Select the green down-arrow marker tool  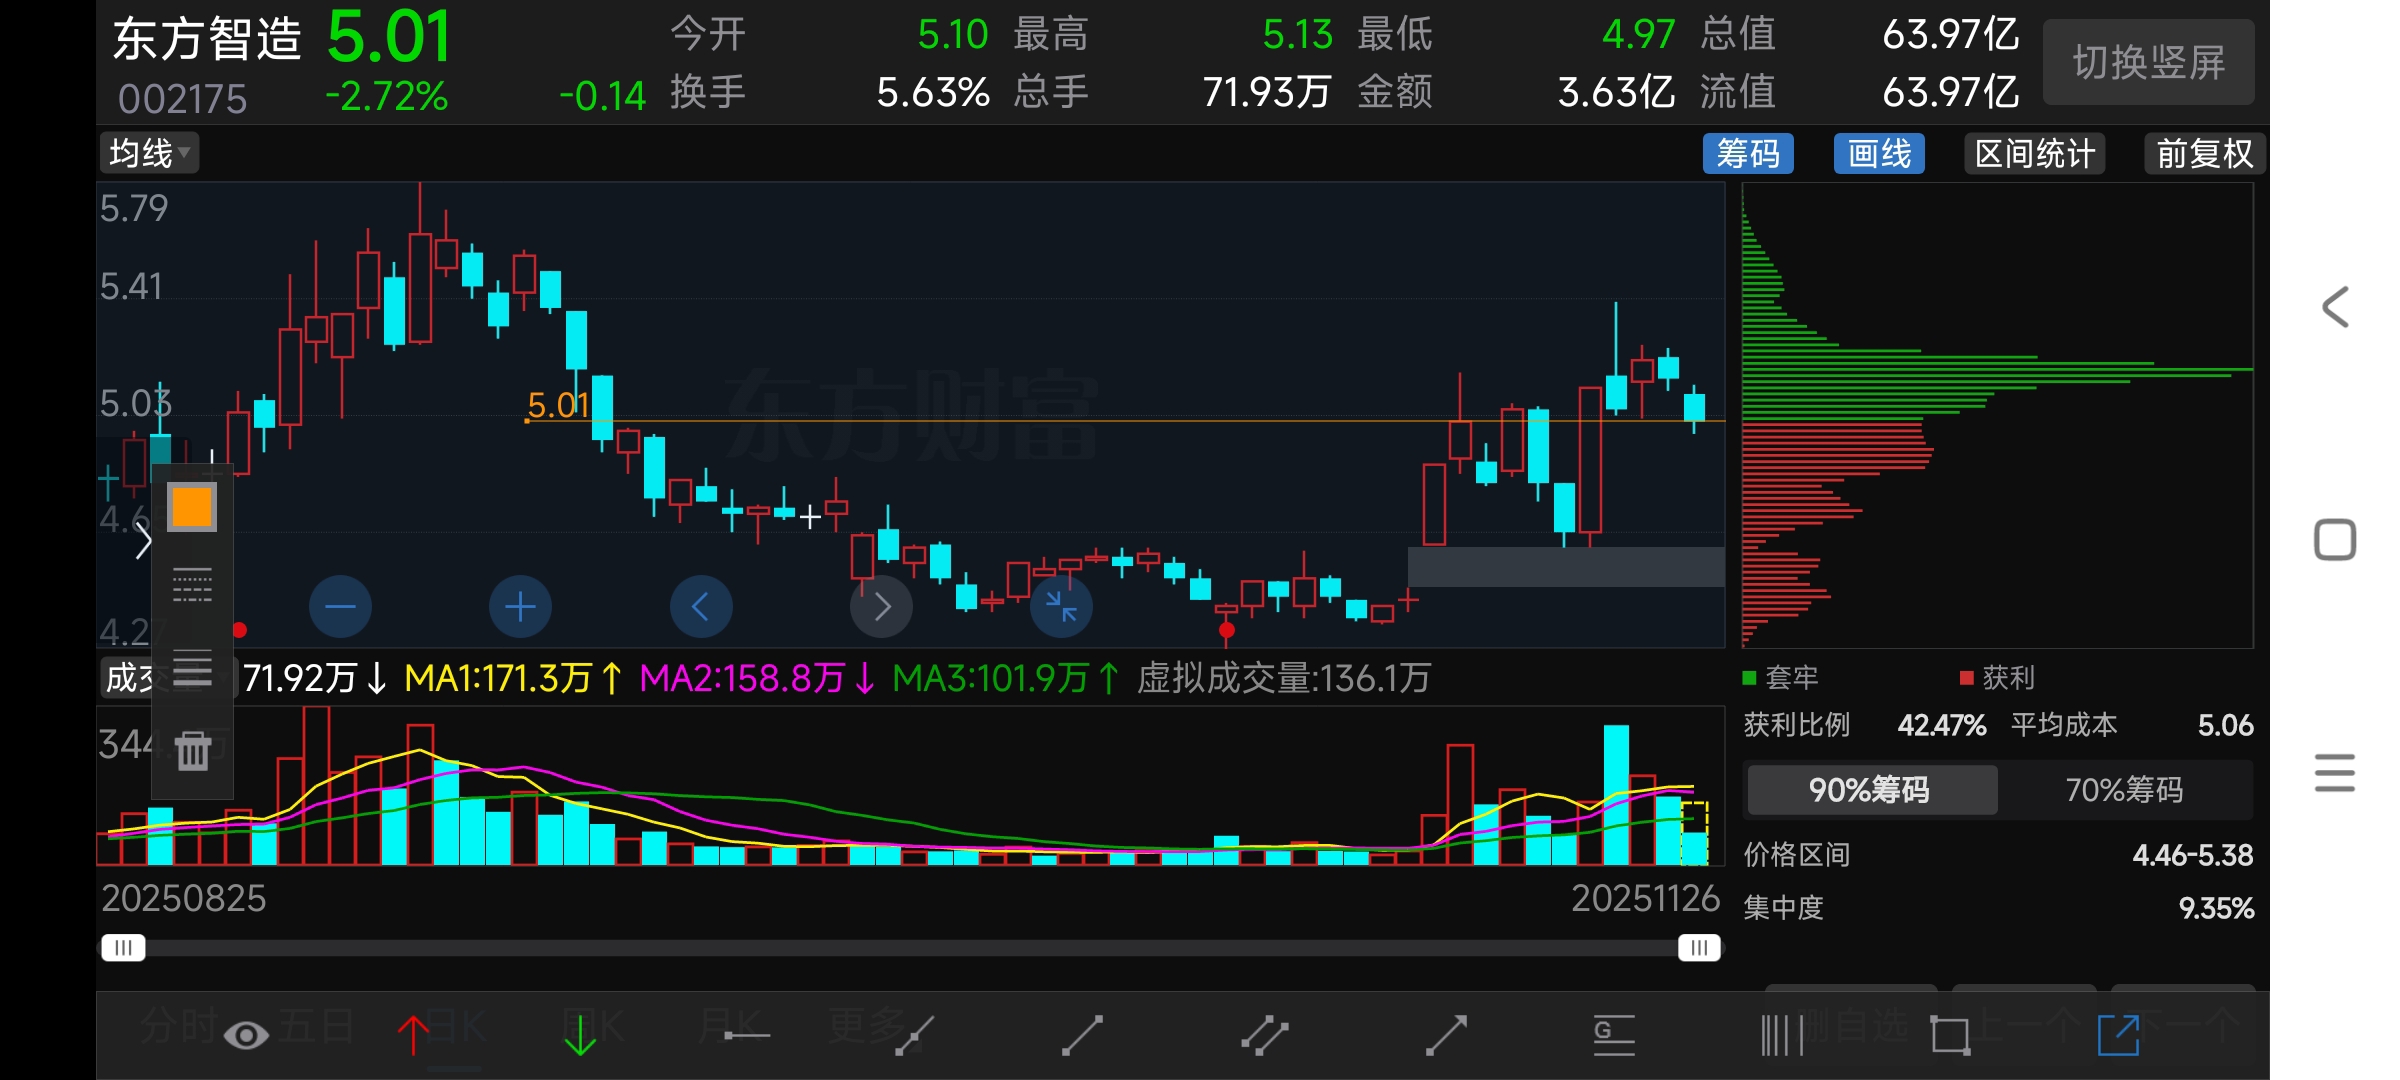point(580,1035)
